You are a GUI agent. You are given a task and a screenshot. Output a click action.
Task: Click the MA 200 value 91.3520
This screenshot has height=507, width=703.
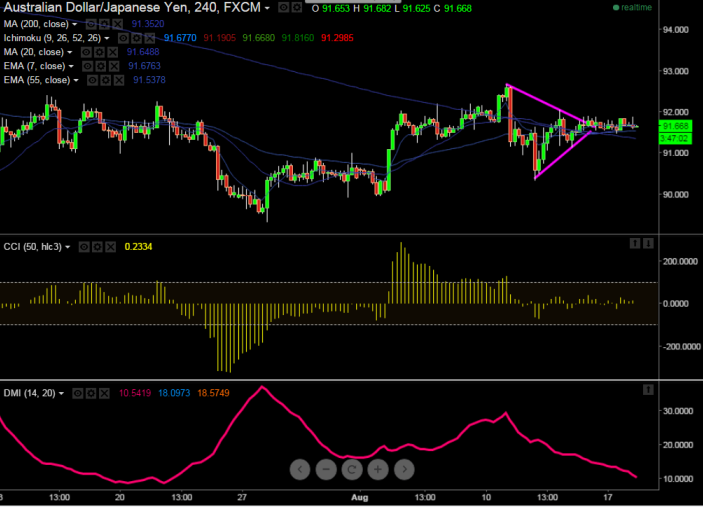click(x=148, y=24)
